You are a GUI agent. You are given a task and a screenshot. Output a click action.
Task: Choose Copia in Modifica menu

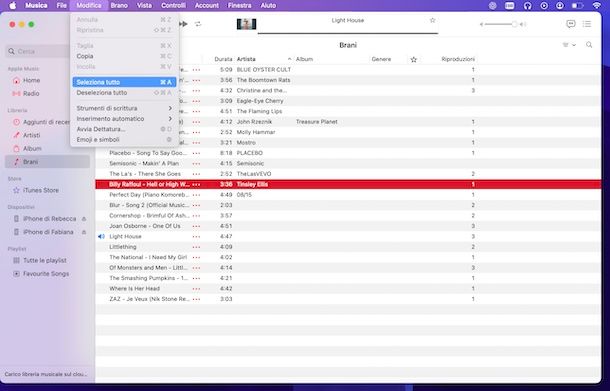pos(124,56)
